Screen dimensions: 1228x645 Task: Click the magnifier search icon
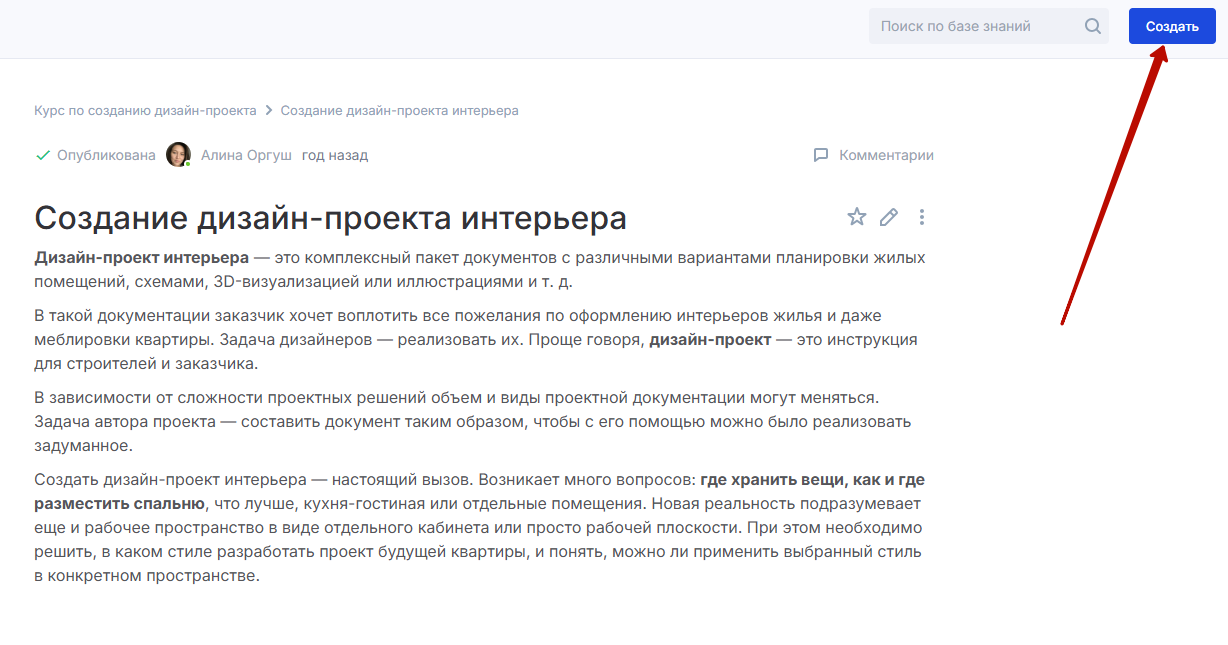click(1092, 27)
